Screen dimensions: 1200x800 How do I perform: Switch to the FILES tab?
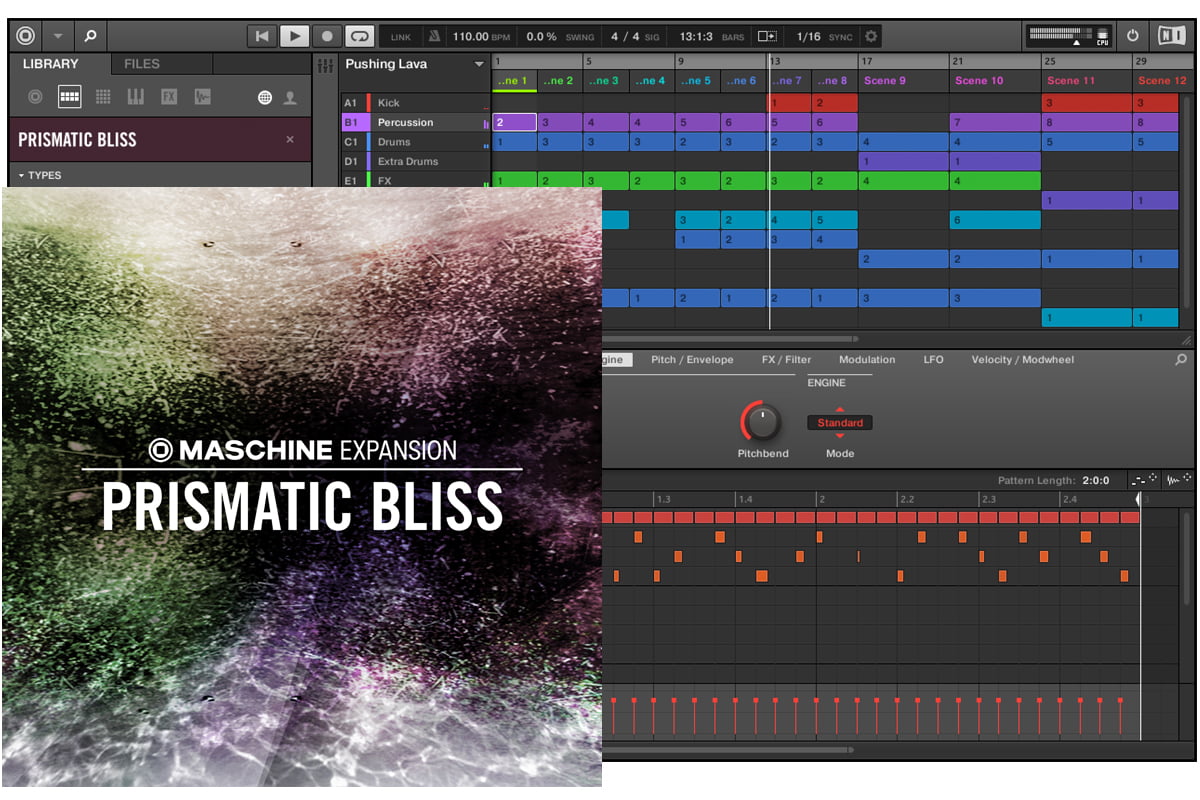pyautogui.click(x=142, y=64)
